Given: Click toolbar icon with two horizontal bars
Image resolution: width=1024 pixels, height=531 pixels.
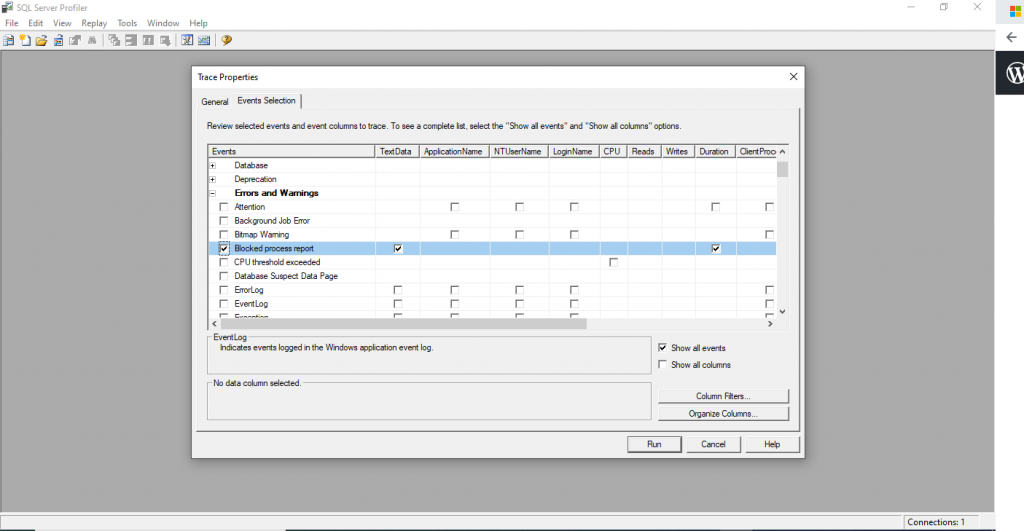Looking at the screenshot, I should (131, 40).
